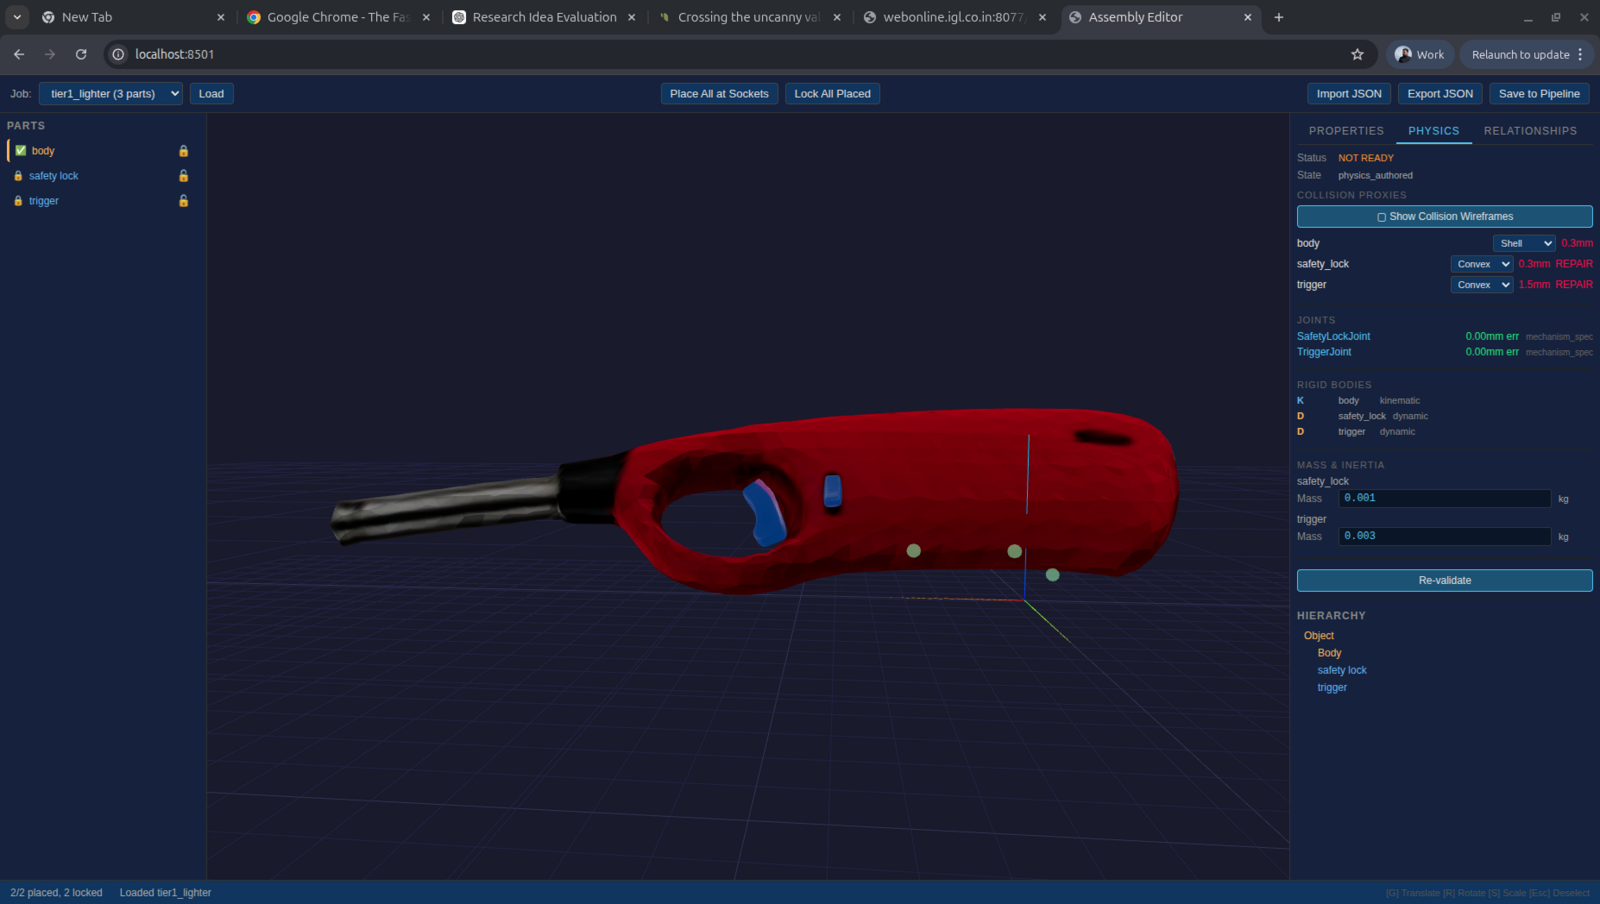Select safety lock in hierarchy tree
This screenshot has height=904, width=1600.
pyautogui.click(x=1342, y=671)
